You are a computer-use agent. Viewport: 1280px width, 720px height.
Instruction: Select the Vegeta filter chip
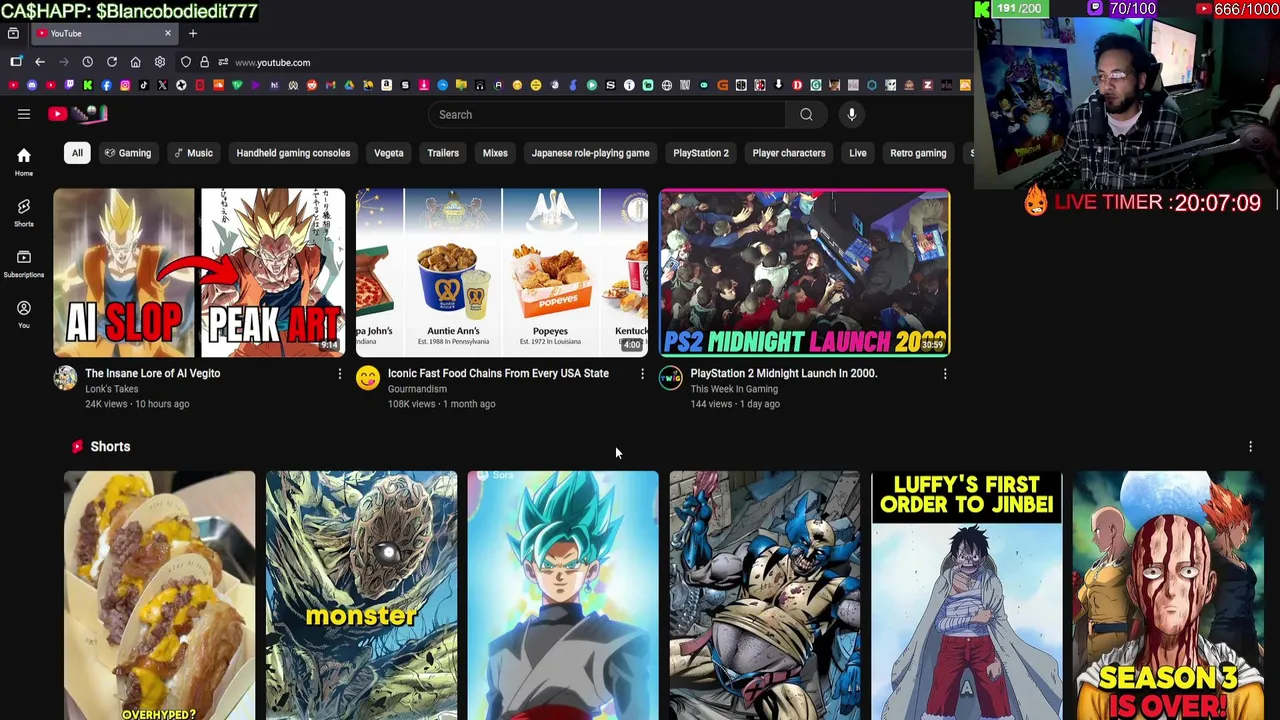click(389, 153)
